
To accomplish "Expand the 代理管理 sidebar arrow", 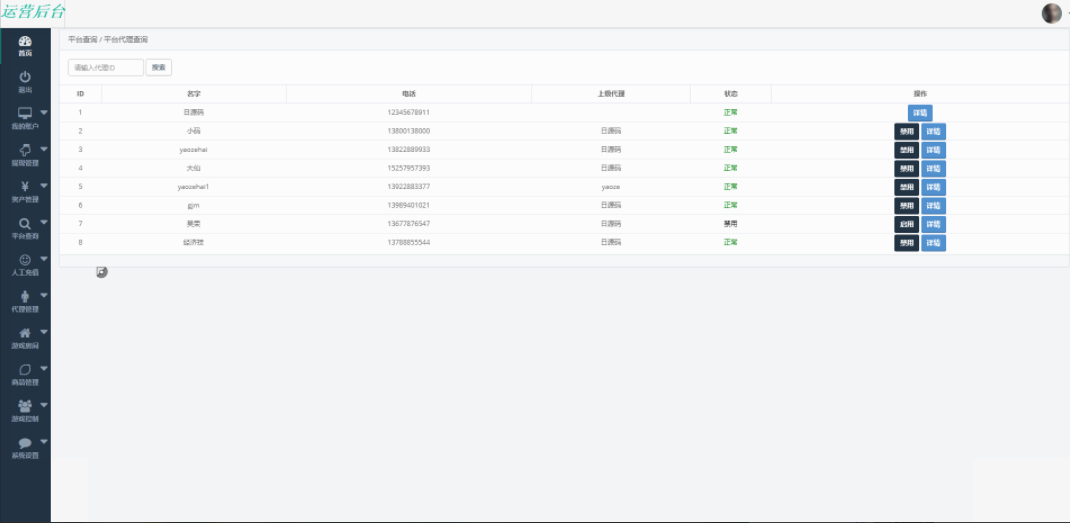I will [x=44, y=295].
